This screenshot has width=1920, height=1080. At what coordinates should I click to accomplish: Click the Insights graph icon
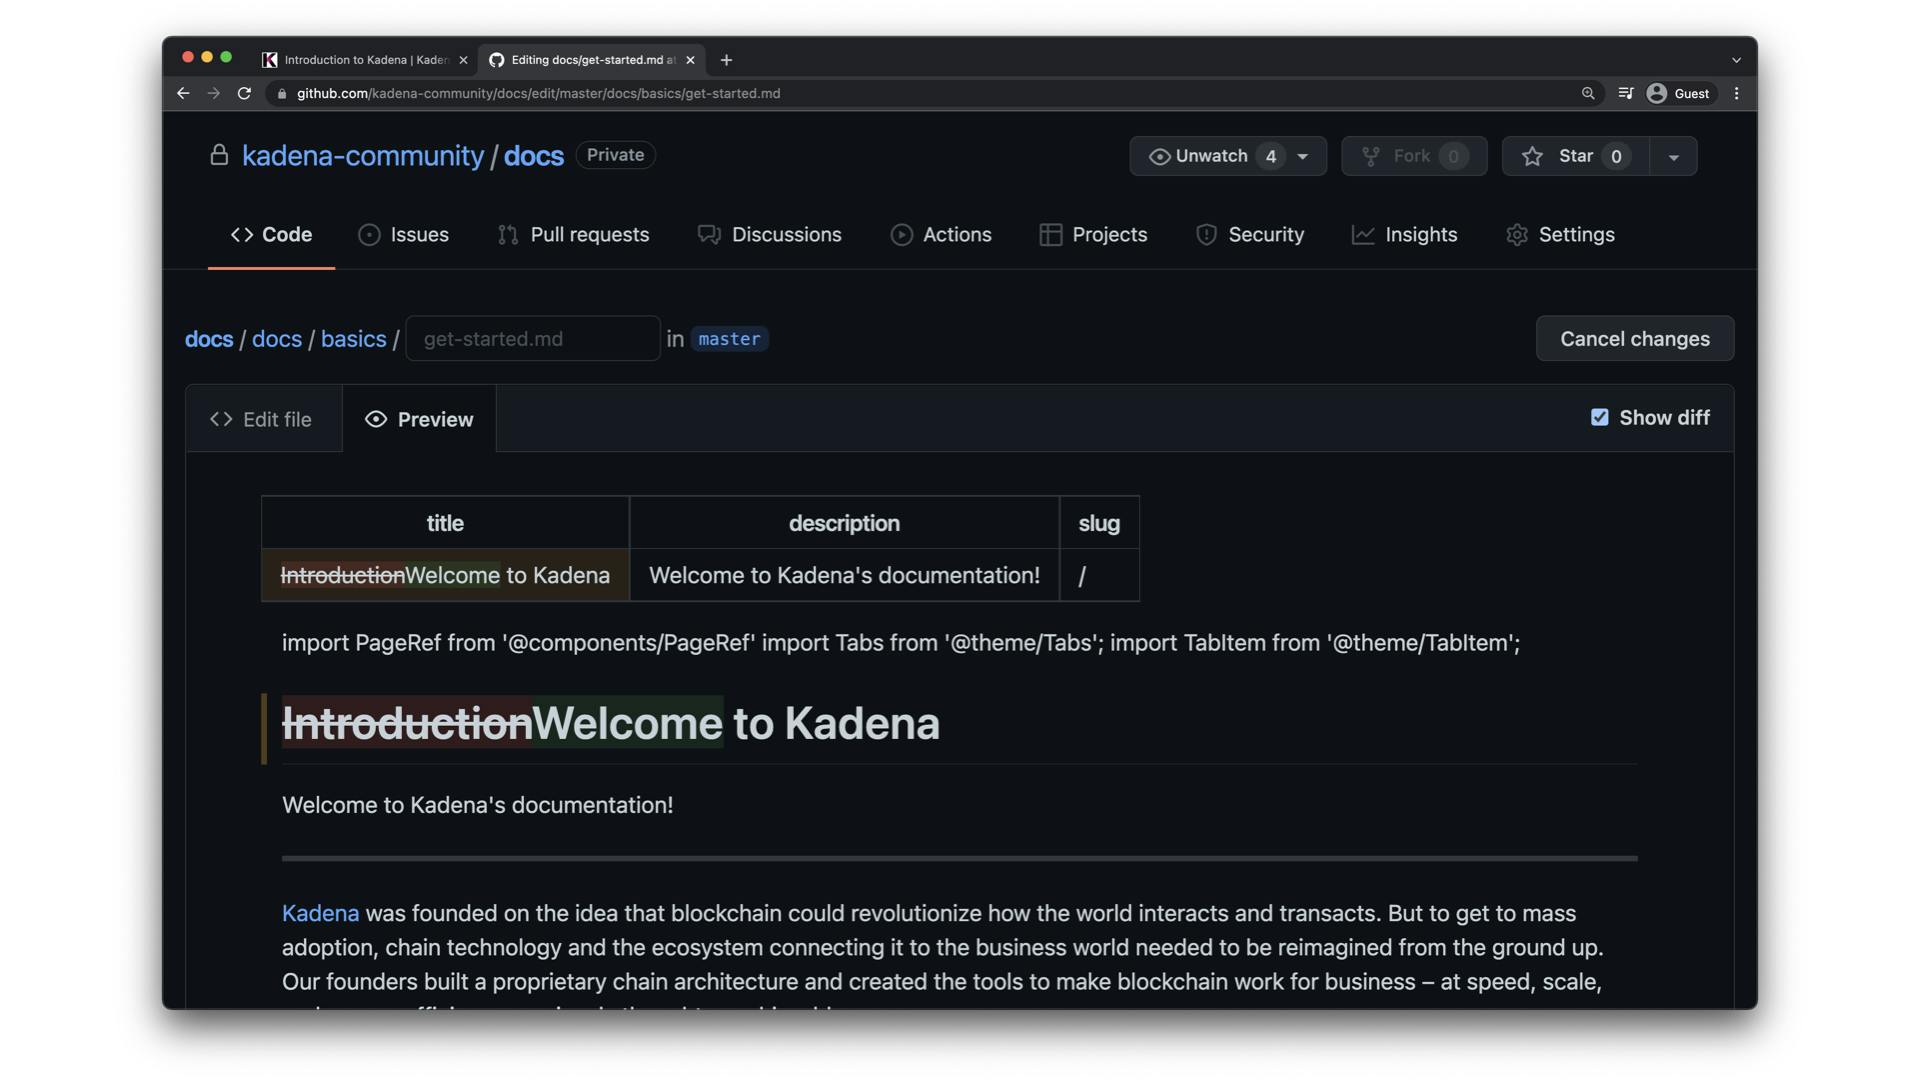pos(1362,233)
